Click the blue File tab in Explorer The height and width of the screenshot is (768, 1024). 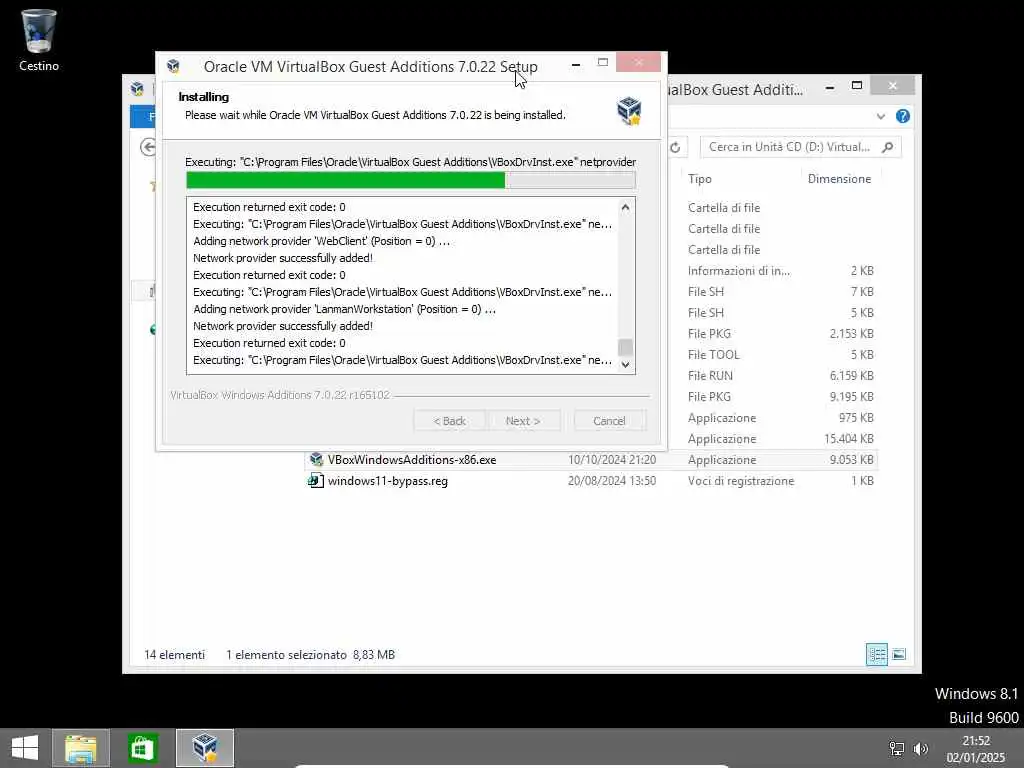(143, 117)
